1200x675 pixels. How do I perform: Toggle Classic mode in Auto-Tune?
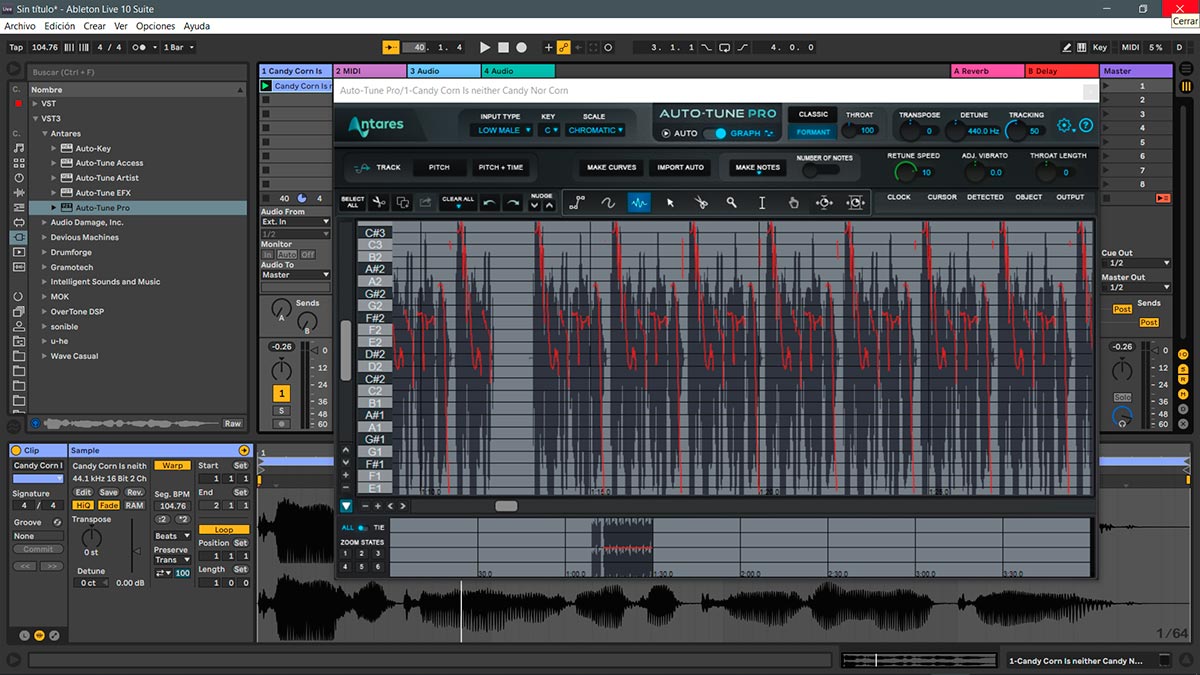point(813,115)
